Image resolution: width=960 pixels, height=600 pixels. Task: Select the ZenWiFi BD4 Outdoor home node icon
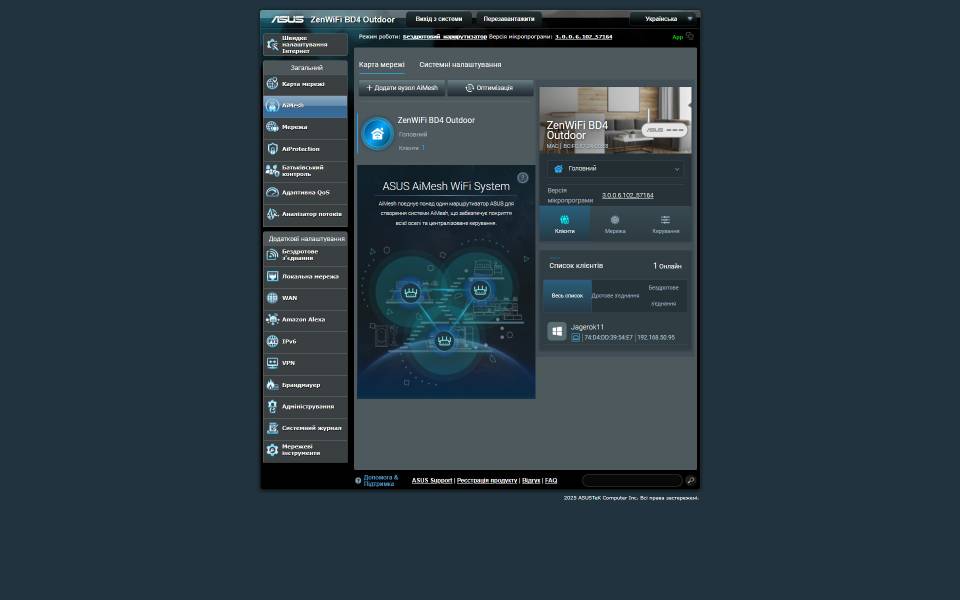pos(377,133)
